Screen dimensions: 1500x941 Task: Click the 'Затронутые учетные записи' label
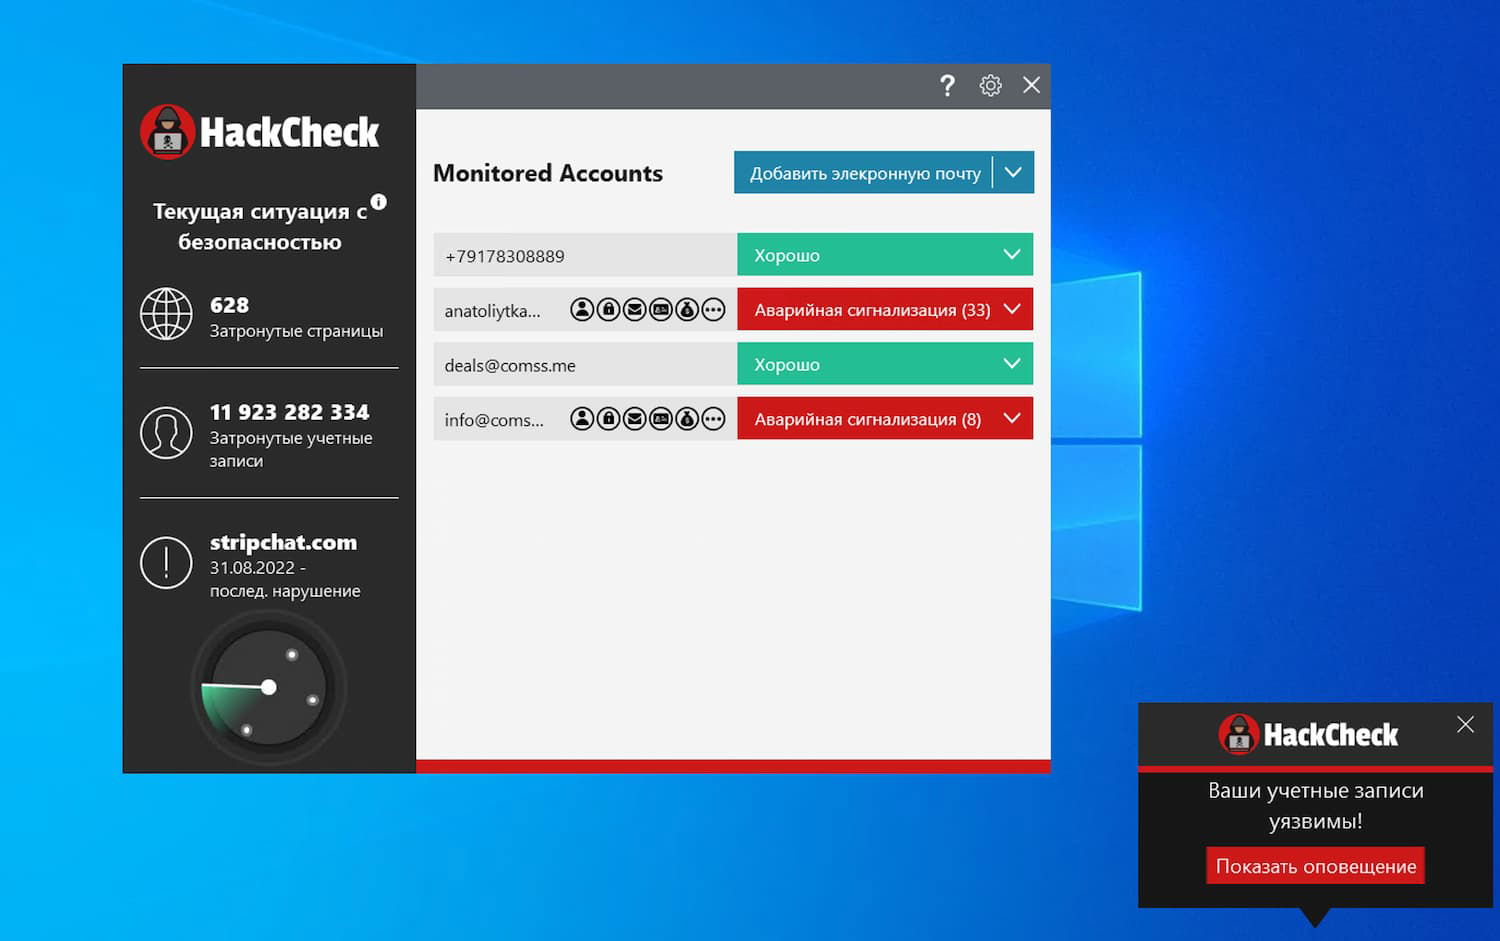click(x=291, y=449)
